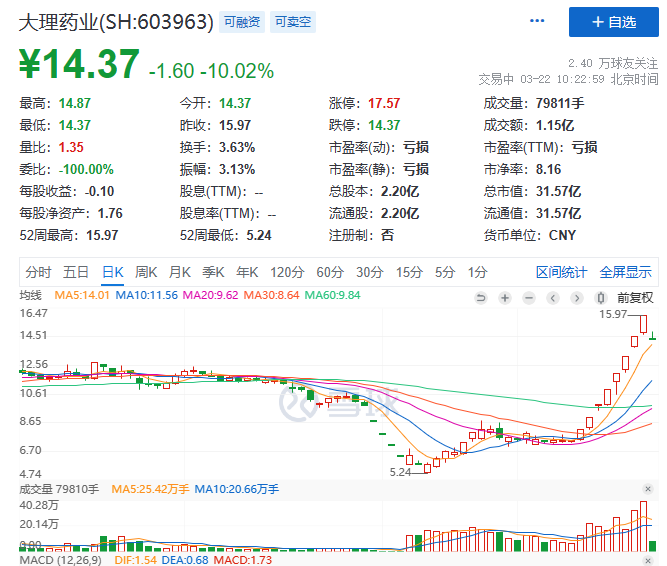Close the 成交量 volume panel
Viewport: 667px width, 566px height.
tap(648, 489)
